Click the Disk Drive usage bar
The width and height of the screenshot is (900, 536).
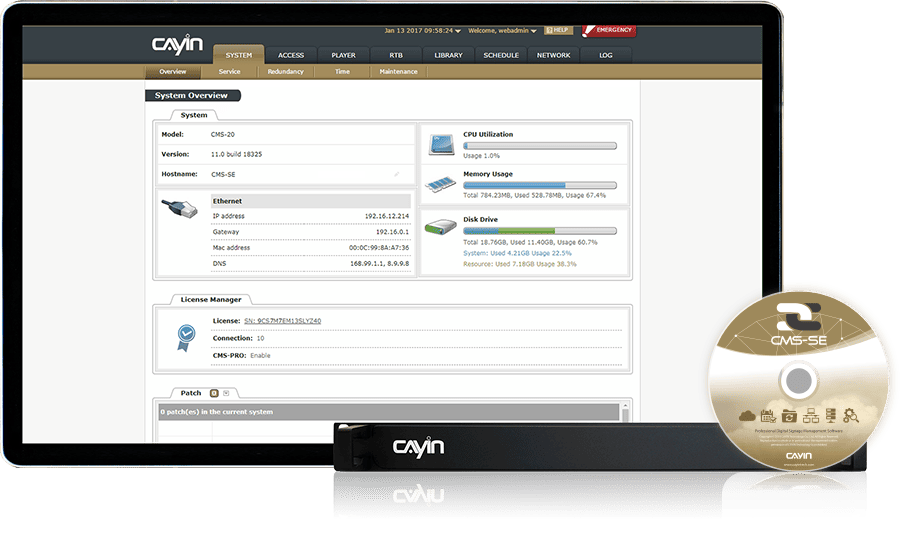539,231
